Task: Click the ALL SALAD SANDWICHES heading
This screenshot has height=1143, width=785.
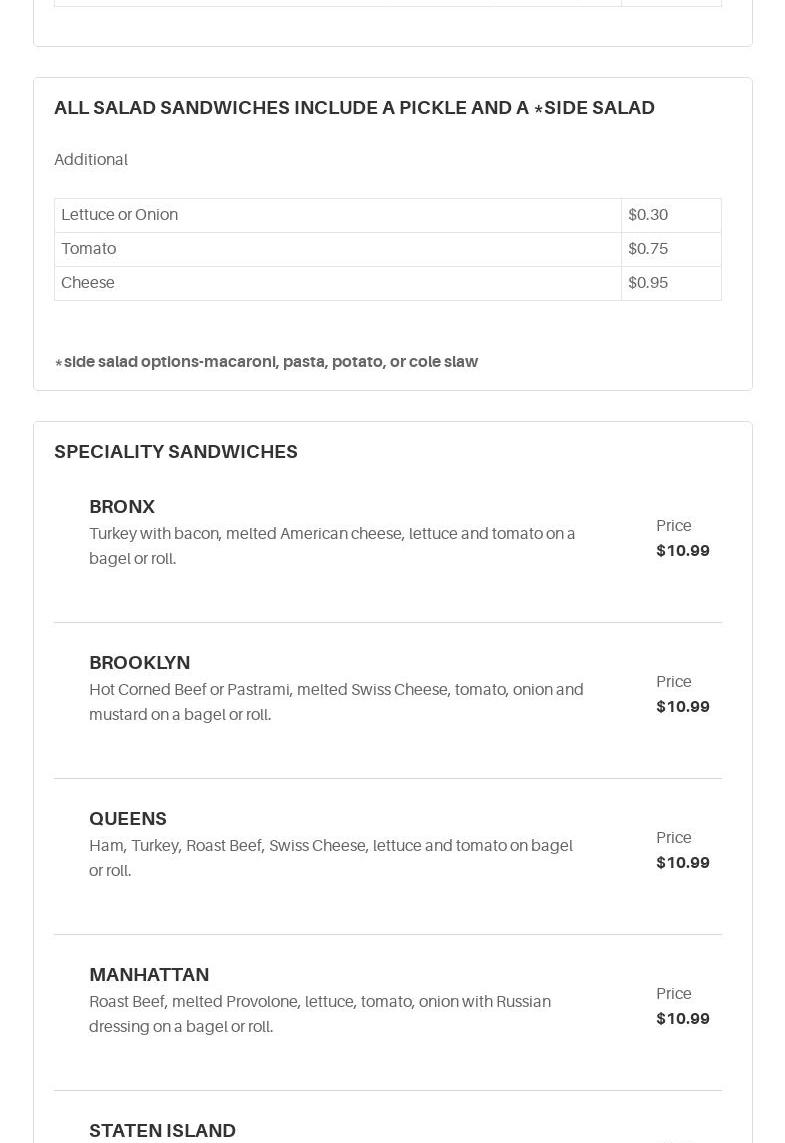Action: tap(354, 108)
